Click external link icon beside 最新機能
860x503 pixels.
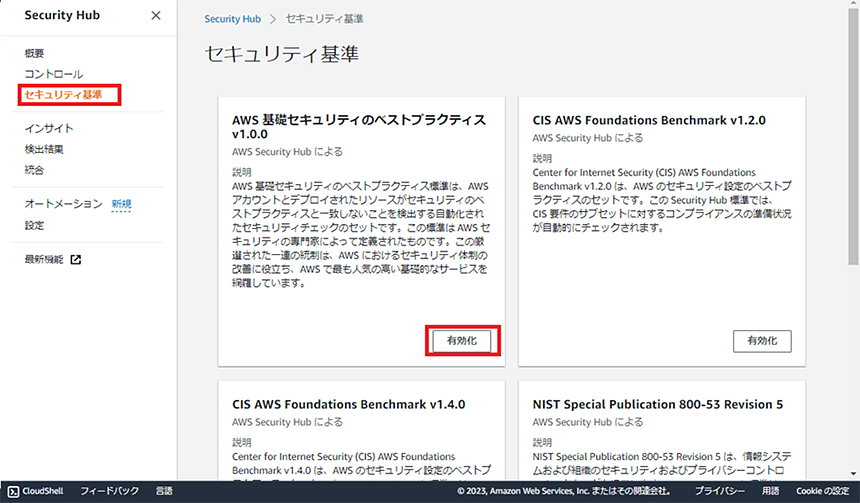76,259
